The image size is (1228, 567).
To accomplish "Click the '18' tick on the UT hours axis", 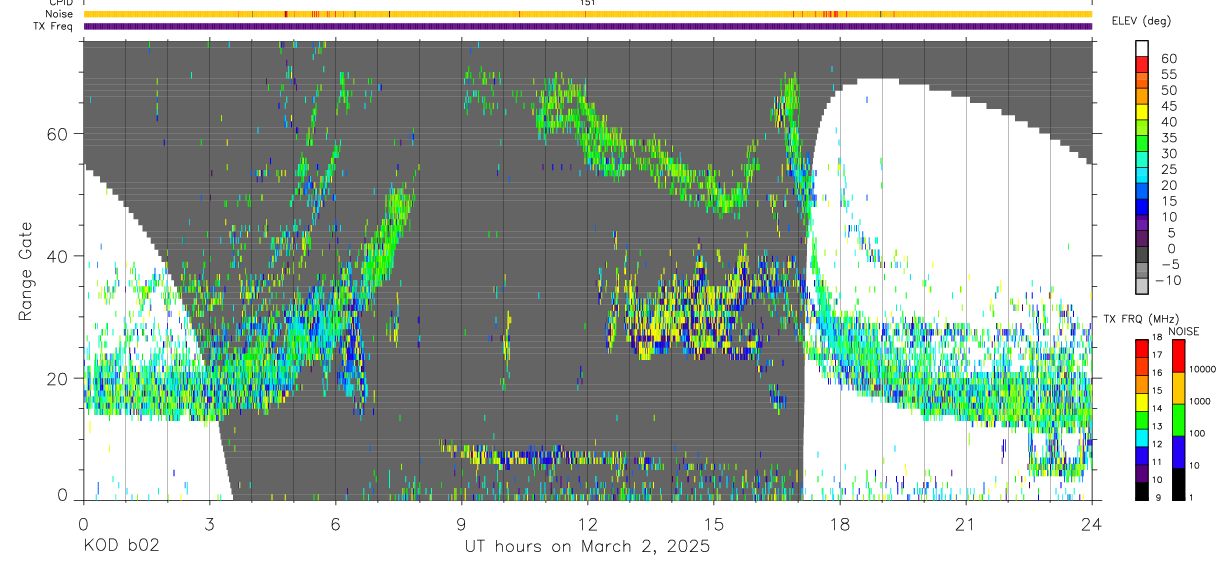I will [840, 524].
